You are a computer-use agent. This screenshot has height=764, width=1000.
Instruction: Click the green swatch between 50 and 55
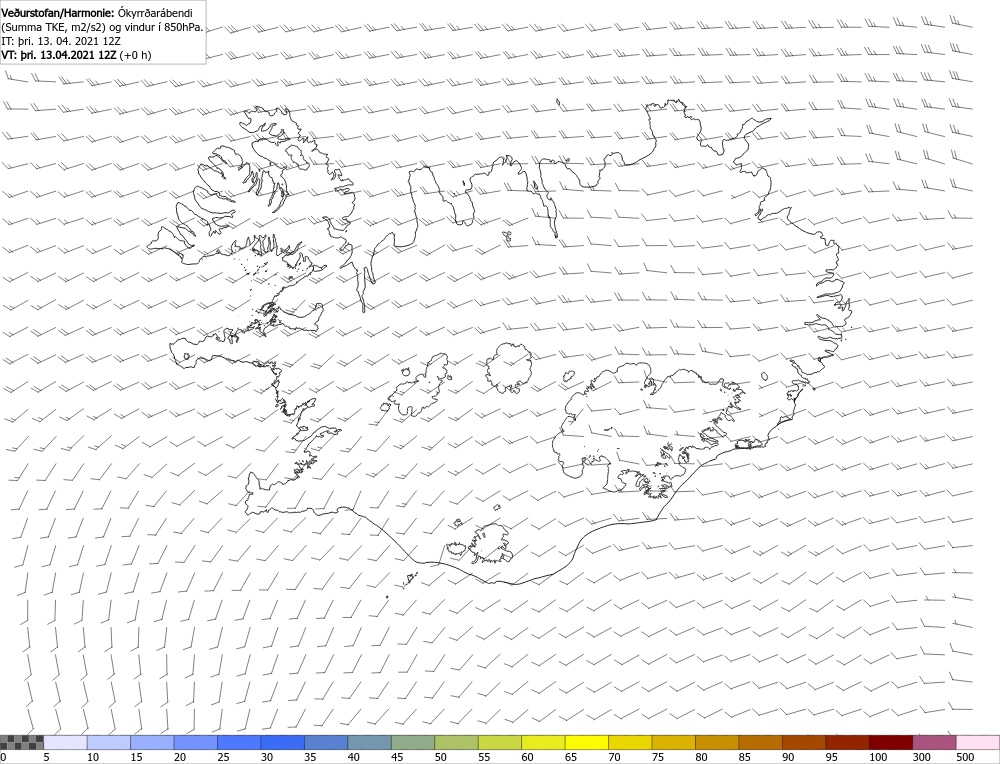click(456, 742)
